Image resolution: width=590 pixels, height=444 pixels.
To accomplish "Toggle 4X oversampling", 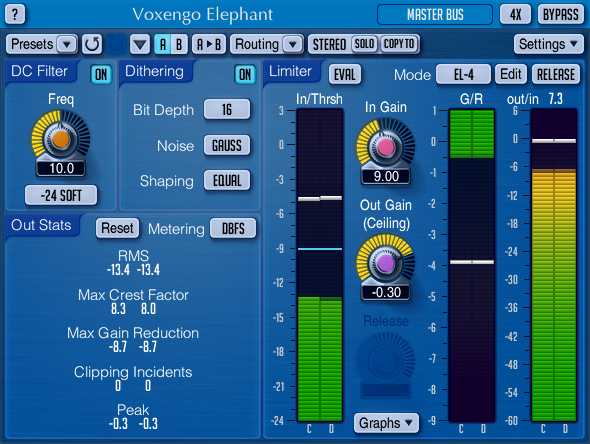I will pyautogui.click(x=515, y=14).
